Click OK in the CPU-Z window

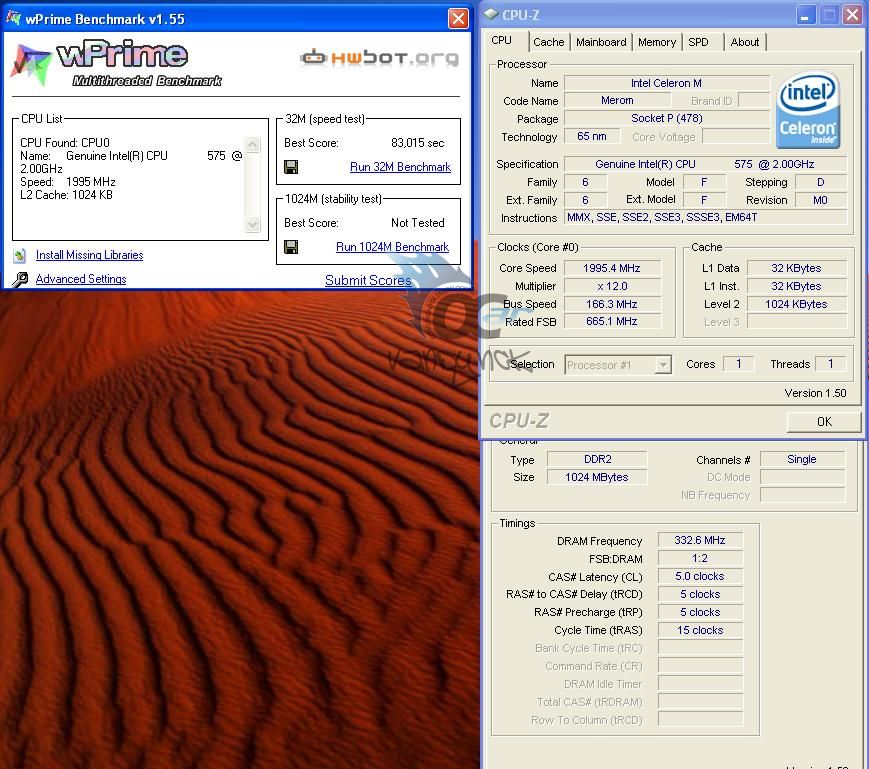coord(824,422)
